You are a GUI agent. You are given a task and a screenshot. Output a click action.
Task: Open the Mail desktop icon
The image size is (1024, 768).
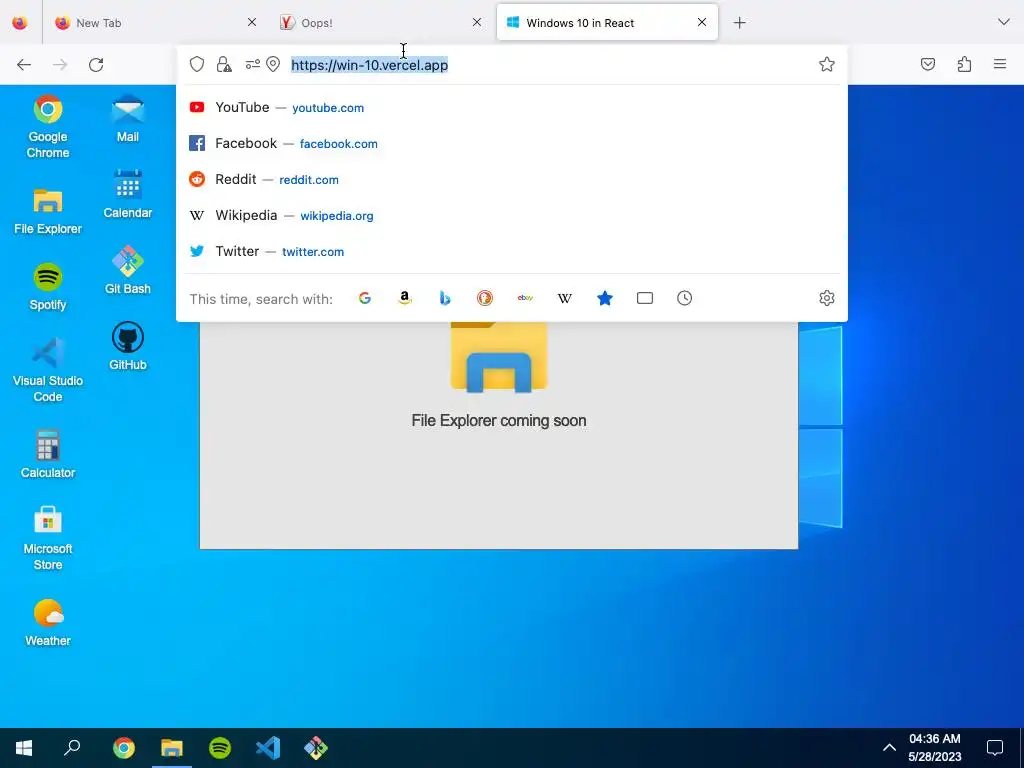(127, 119)
